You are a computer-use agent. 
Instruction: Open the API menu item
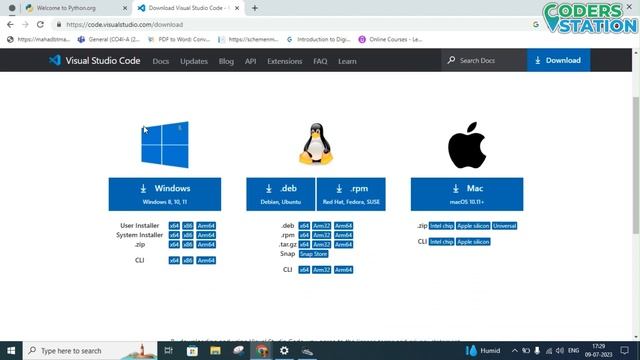[251, 61]
